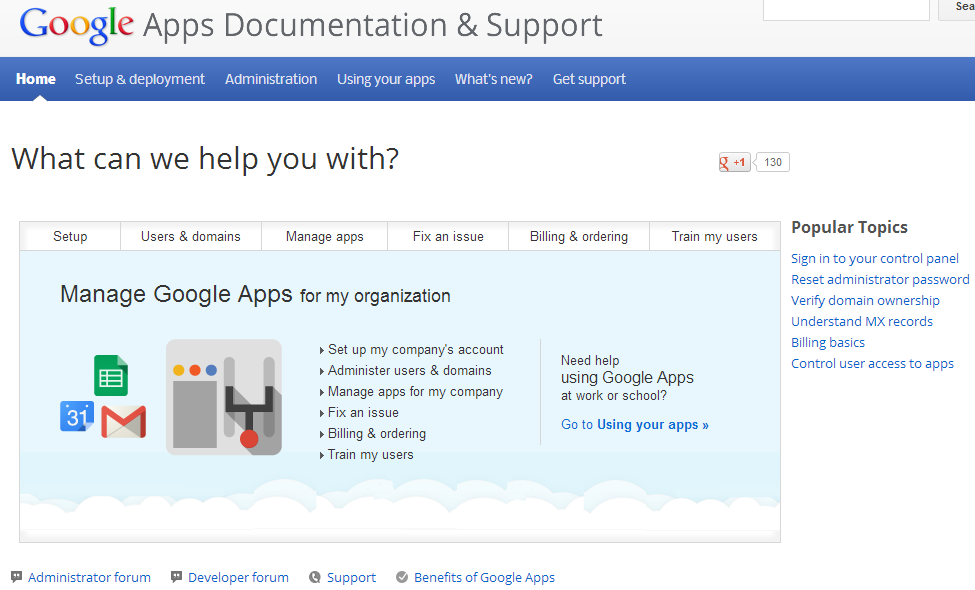
Task: Click the Search button at top right
Action: [x=957, y=9]
